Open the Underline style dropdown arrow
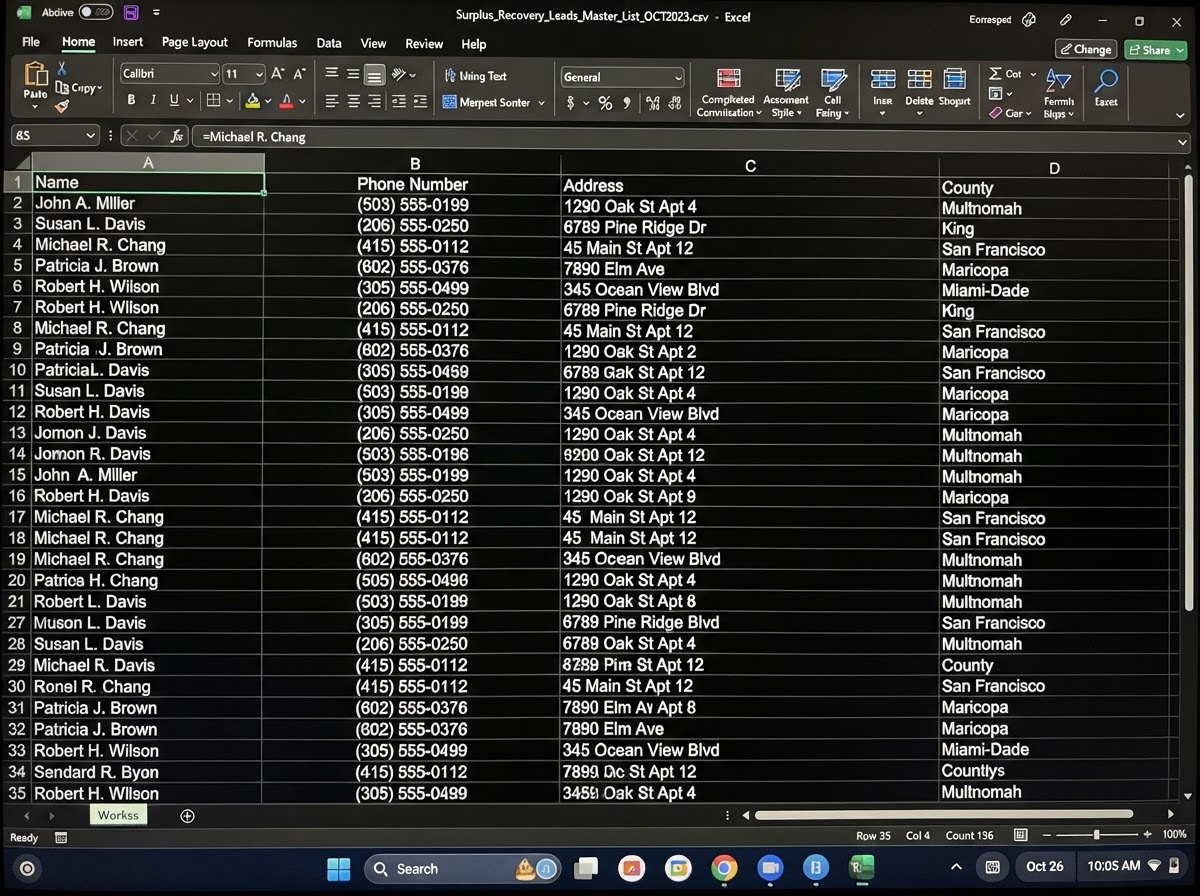Image resolution: width=1200 pixels, height=896 pixels. coord(190,101)
